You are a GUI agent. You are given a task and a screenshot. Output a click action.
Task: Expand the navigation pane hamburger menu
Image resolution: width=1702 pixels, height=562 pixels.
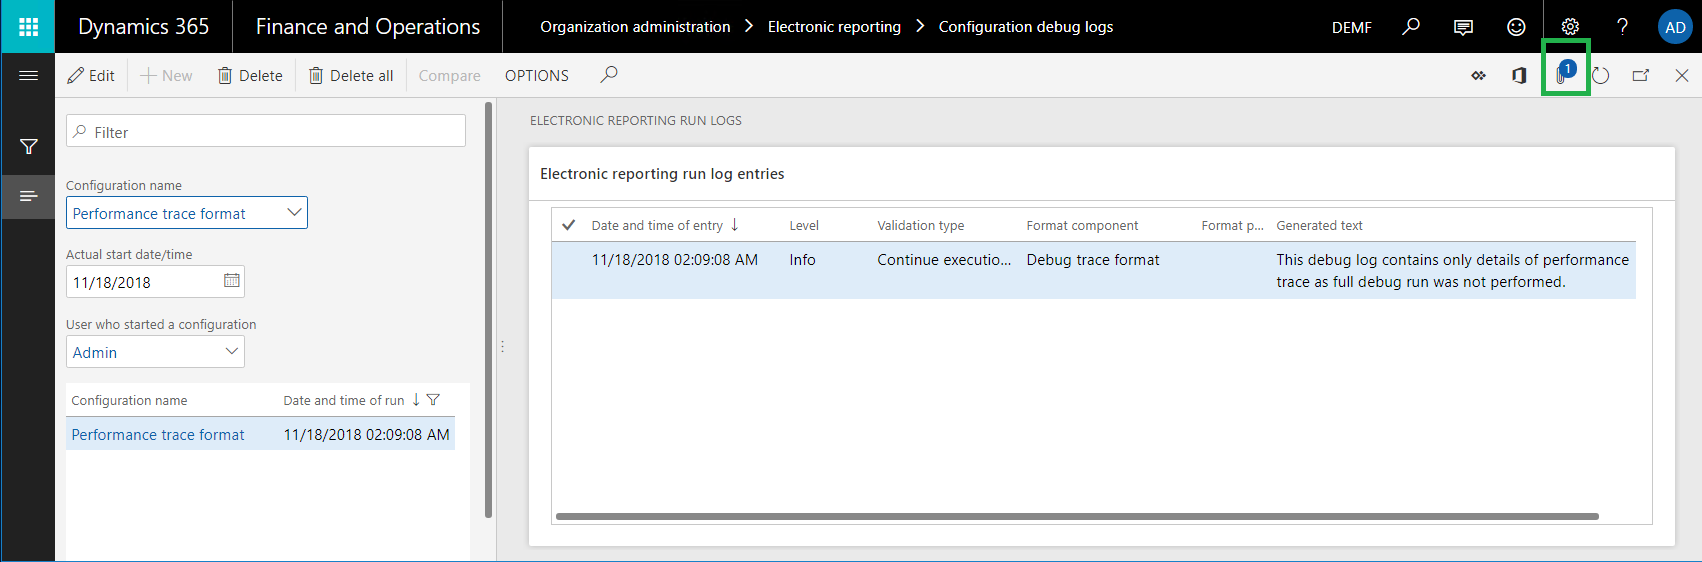(28, 75)
